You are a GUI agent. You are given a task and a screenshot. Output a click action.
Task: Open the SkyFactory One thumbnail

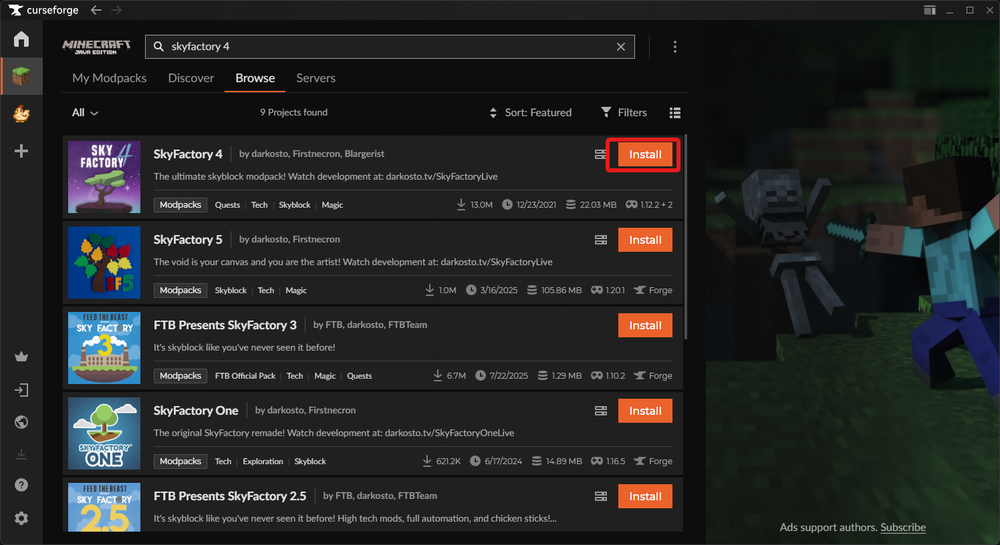[104, 433]
